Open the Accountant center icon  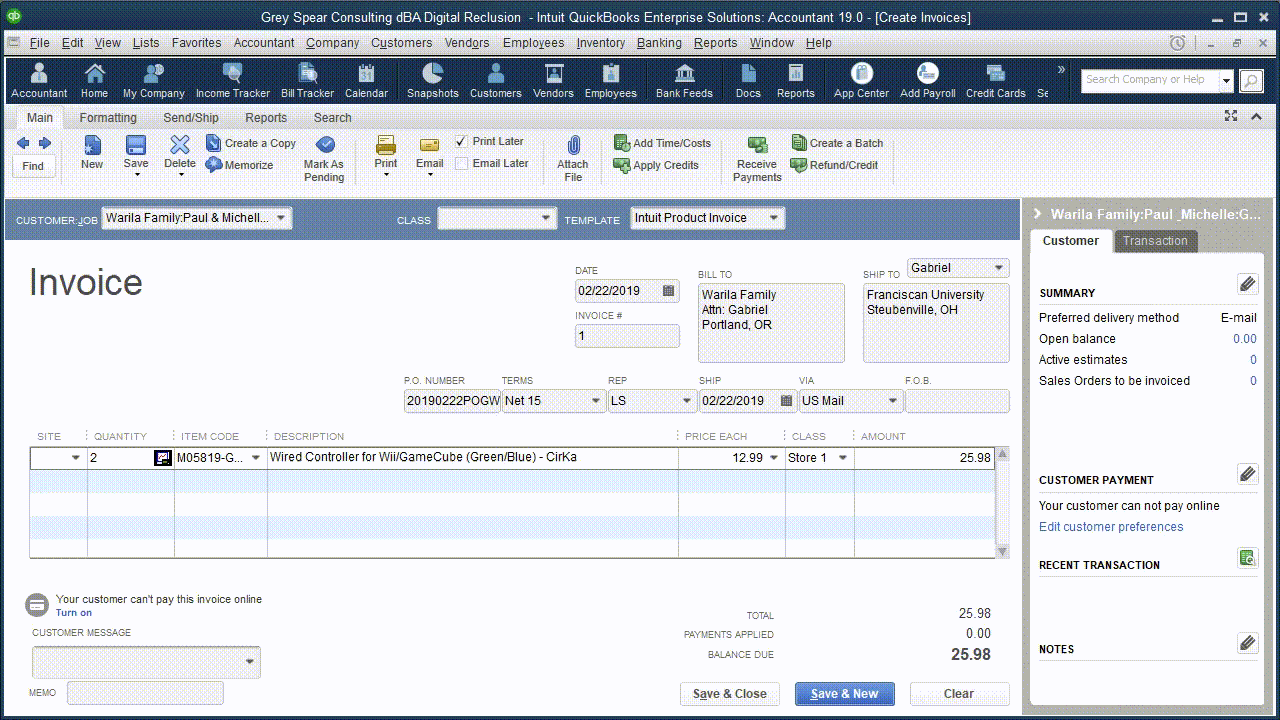pos(39,80)
